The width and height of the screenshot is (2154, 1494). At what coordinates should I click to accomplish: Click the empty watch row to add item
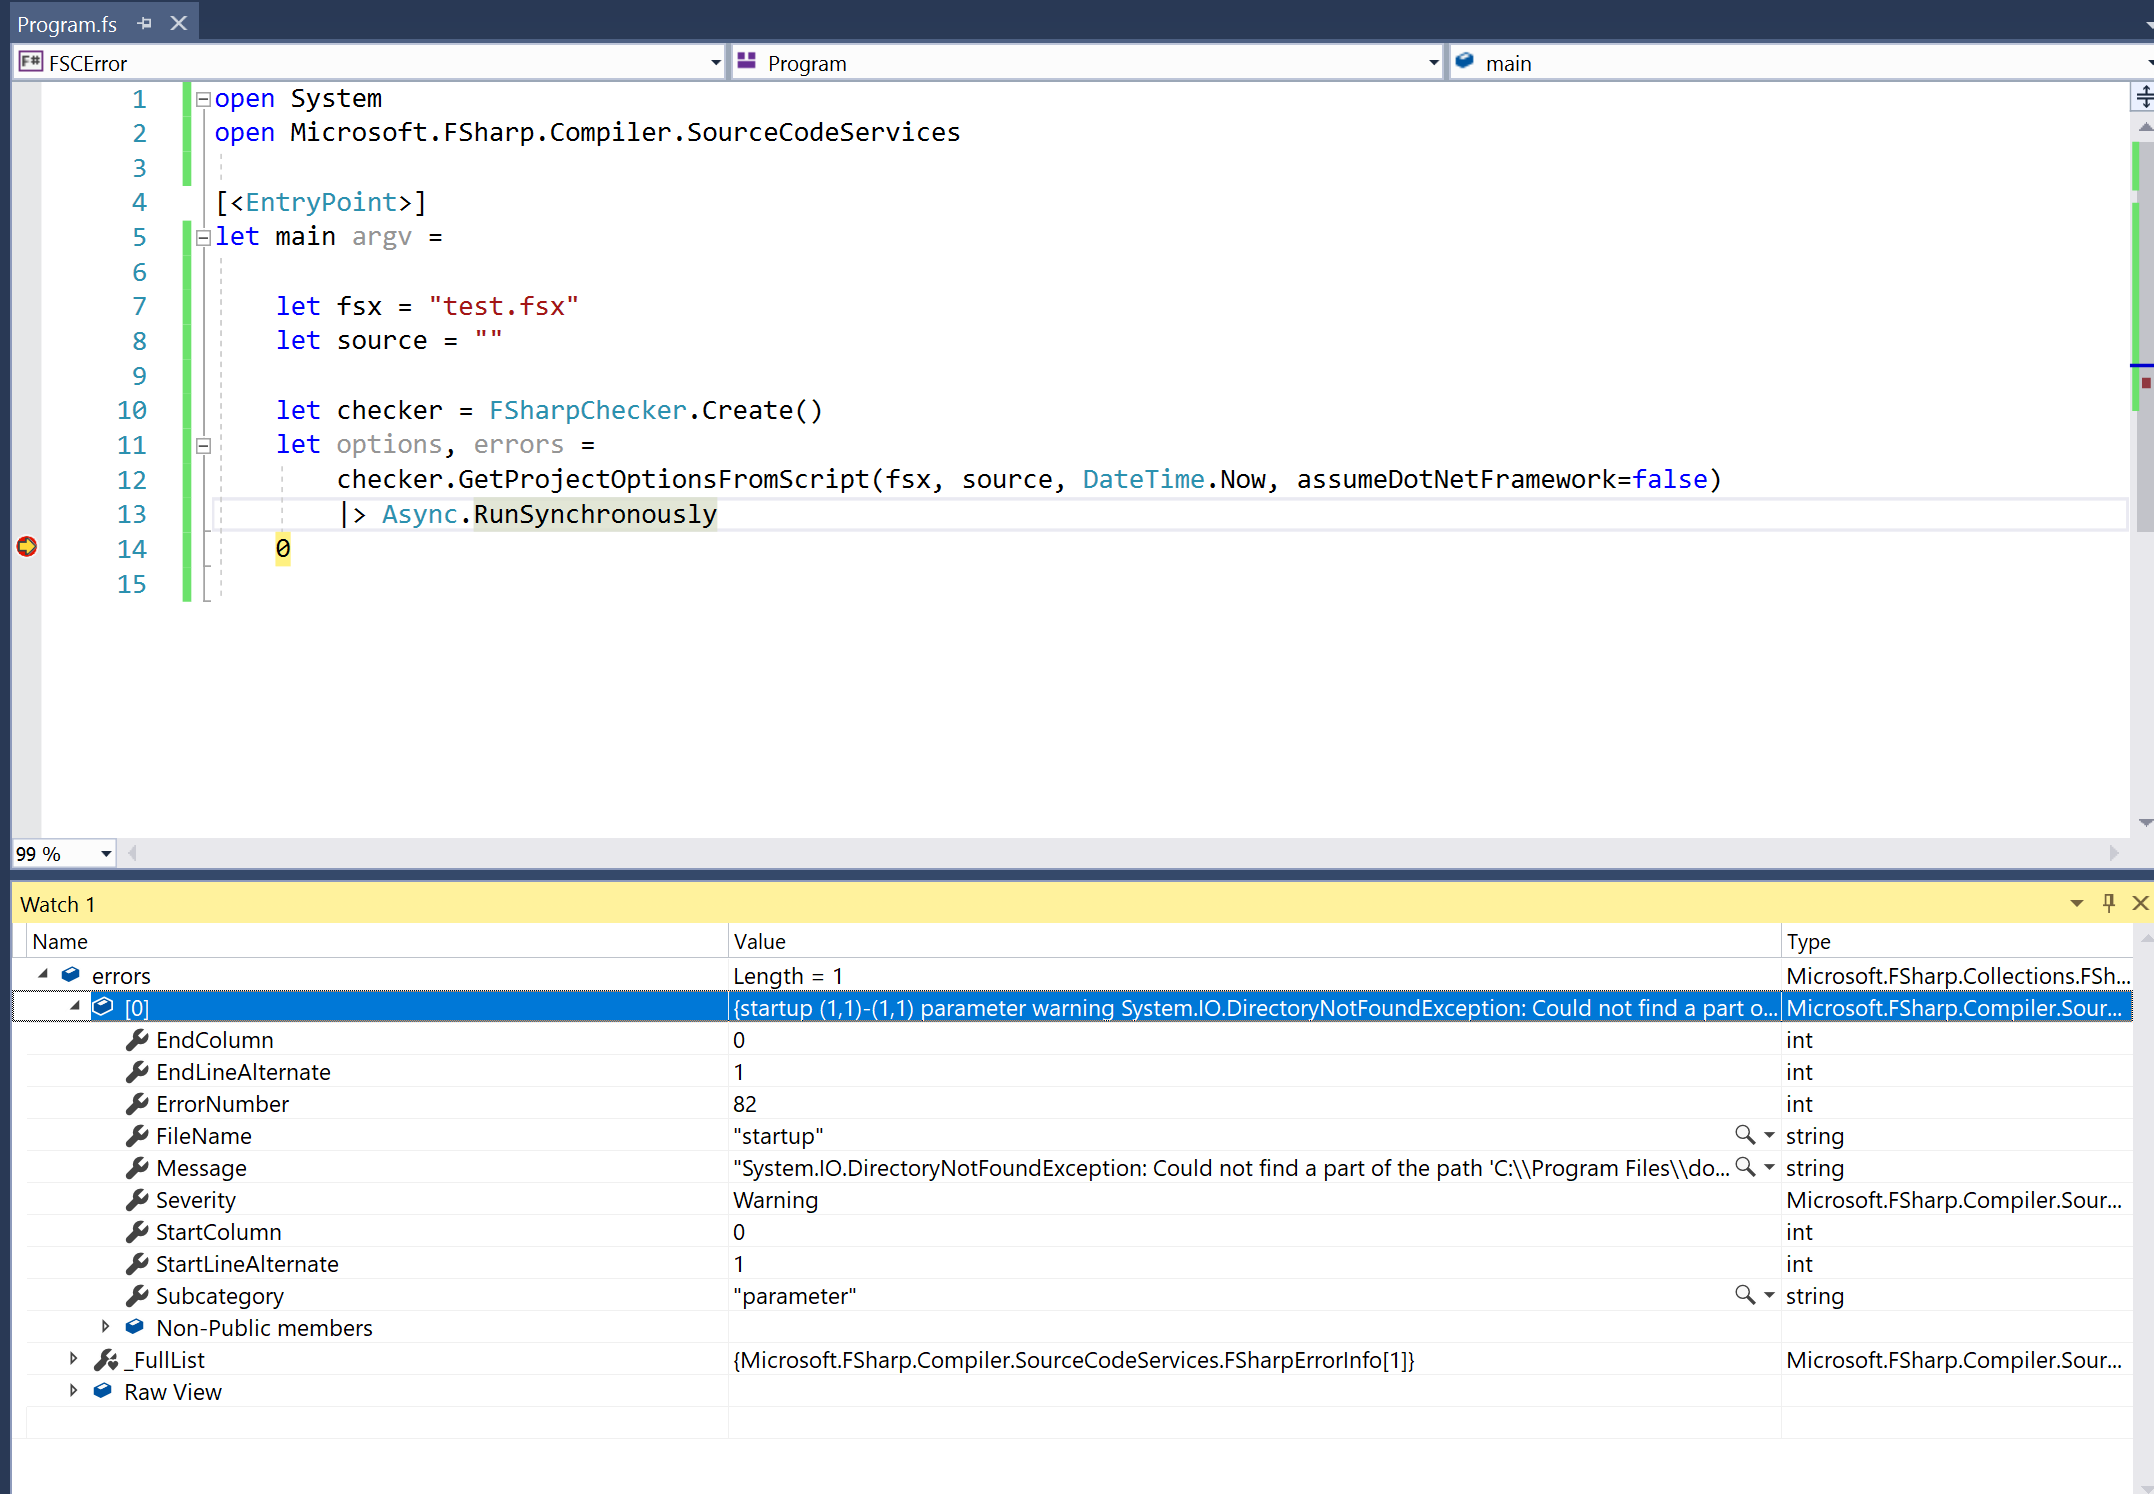tap(1079, 1423)
